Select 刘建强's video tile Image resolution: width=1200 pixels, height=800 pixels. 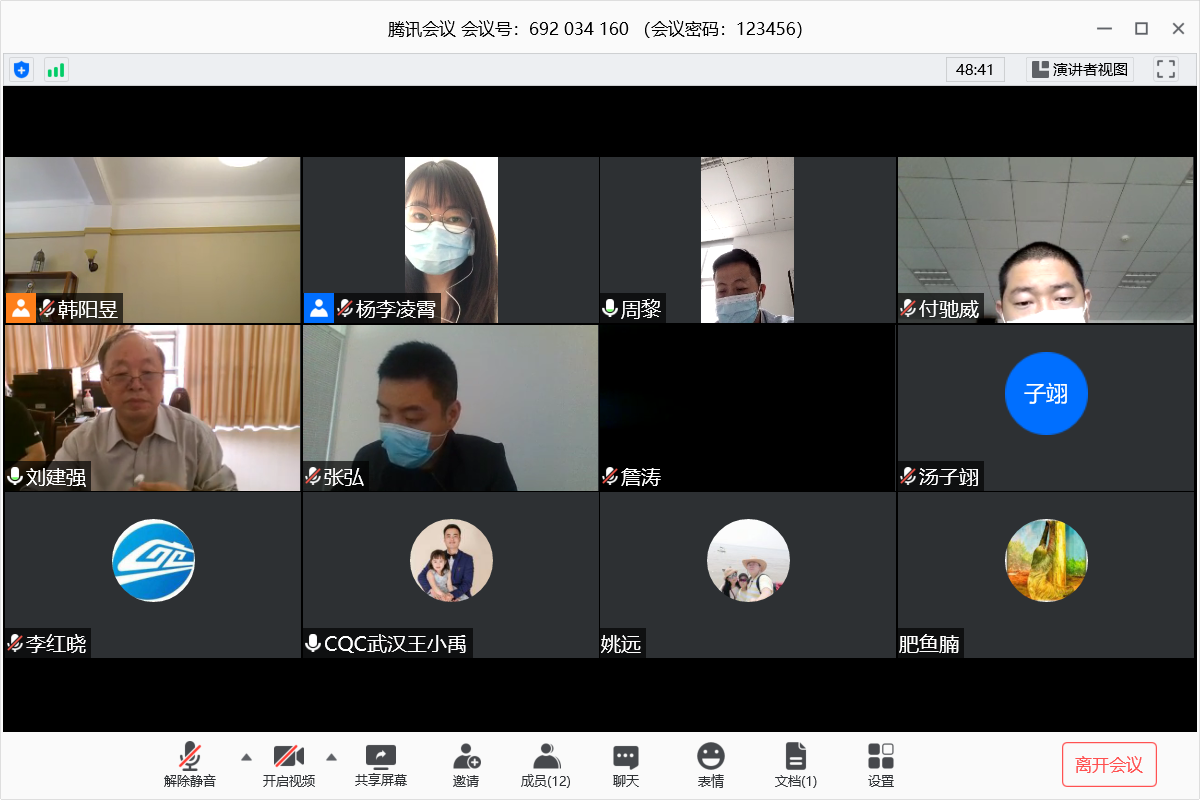(x=152, y=407)
